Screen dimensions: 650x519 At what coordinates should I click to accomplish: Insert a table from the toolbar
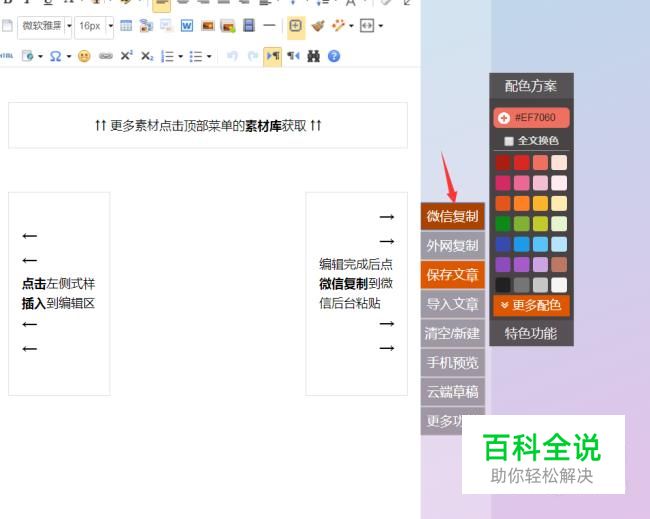point(126,26)
